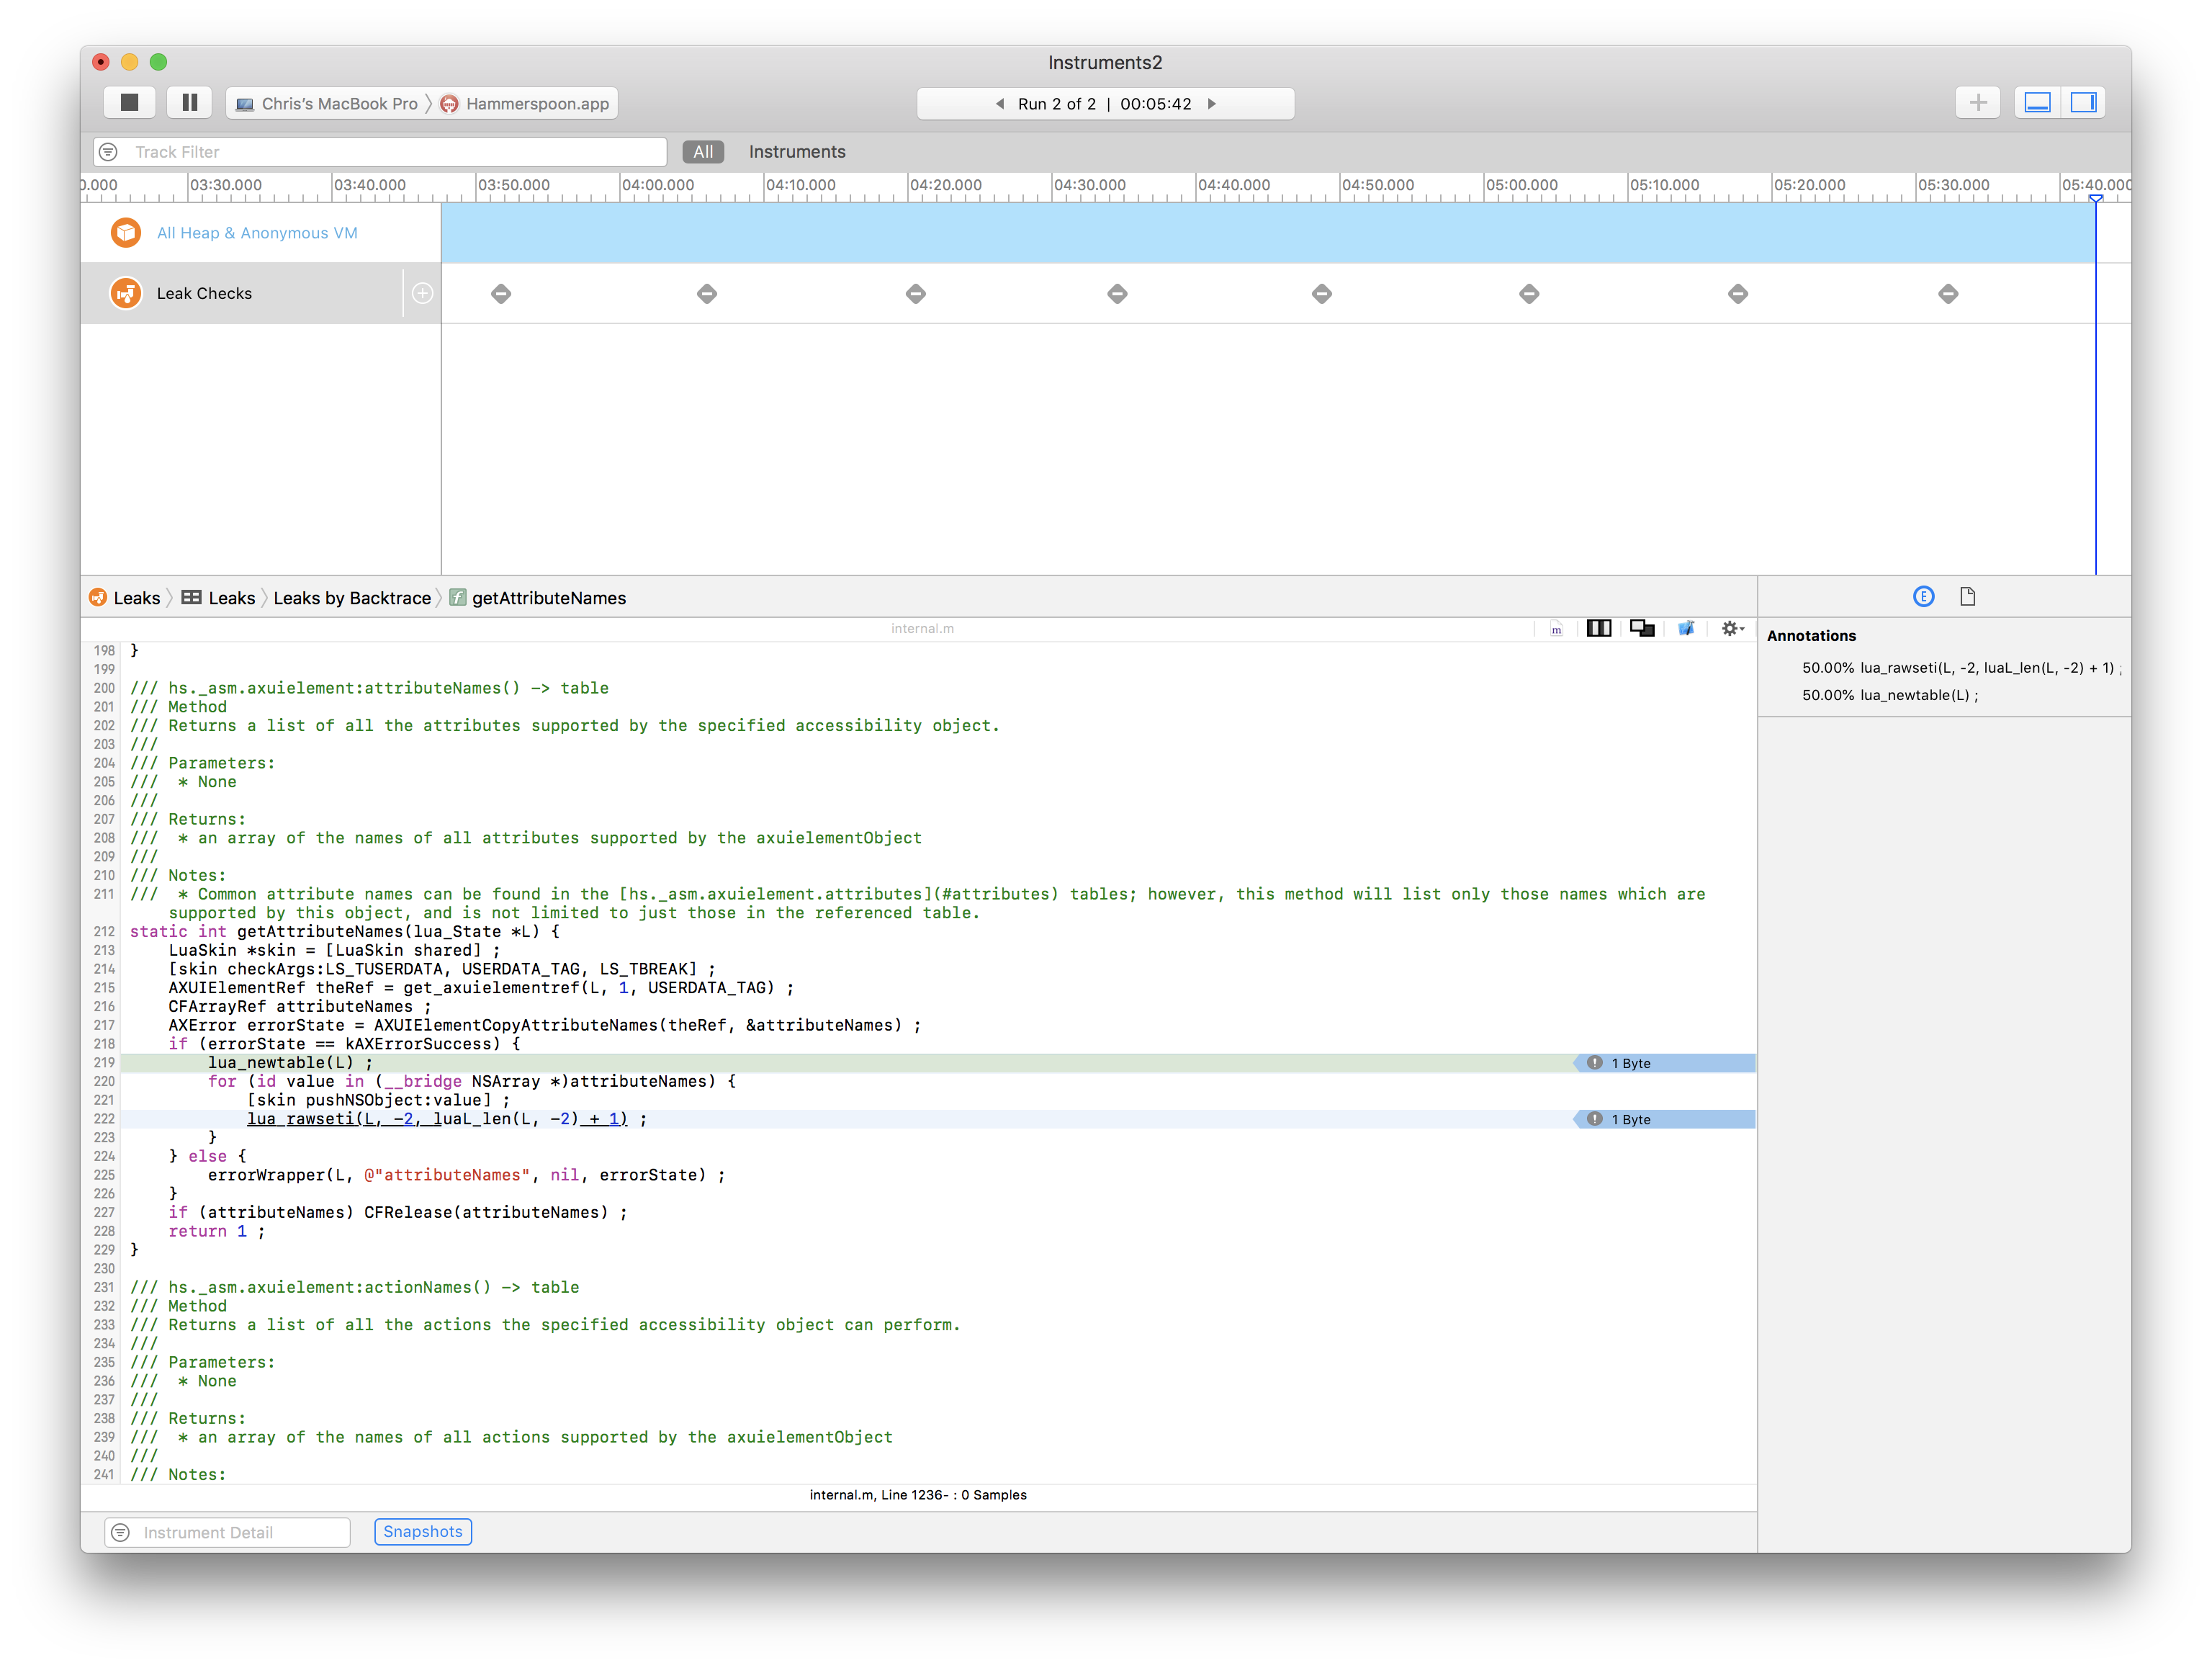
Task: Click info icon on line 219 badge
Action: tap(1594, 1063)
